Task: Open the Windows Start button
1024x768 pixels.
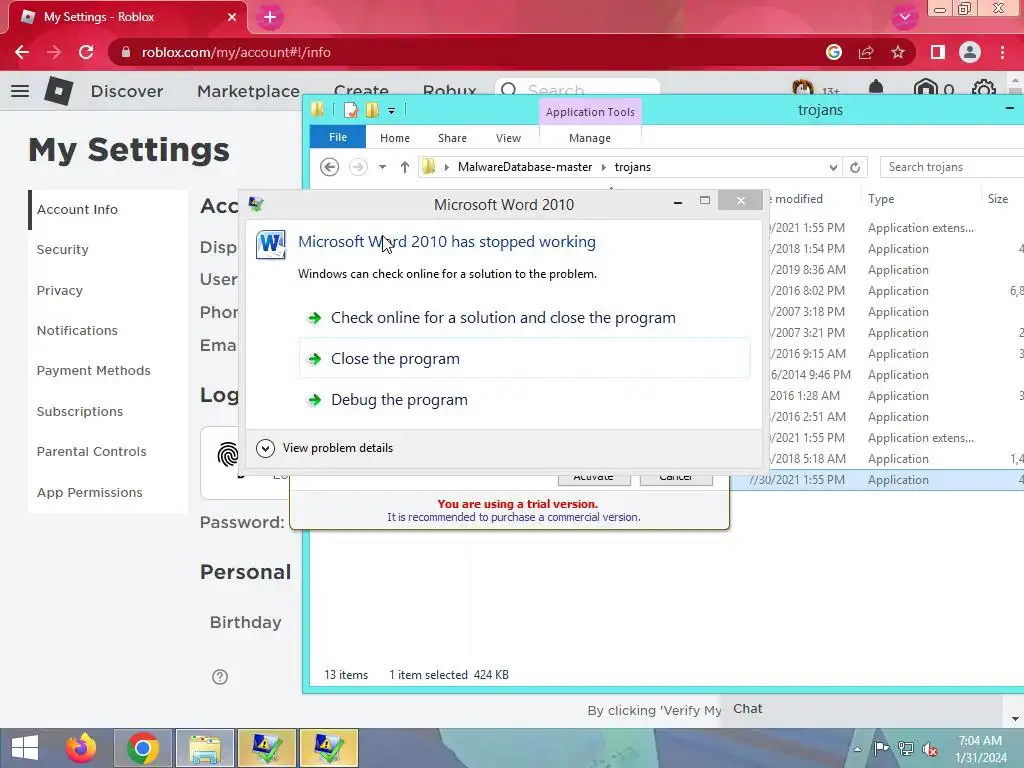Action: [25, 748]
